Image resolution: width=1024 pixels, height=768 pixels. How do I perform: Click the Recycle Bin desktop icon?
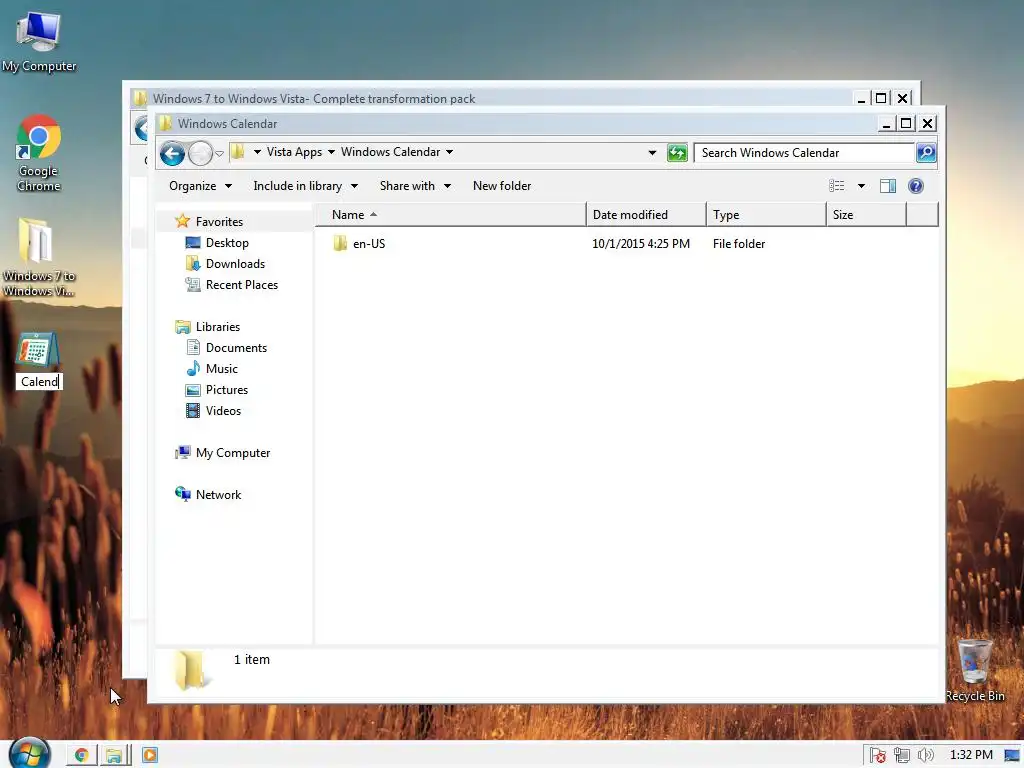[975, 670]
